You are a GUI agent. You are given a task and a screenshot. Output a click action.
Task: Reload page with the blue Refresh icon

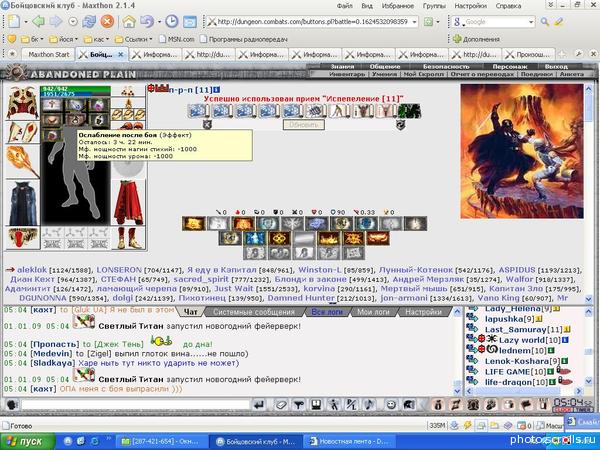tap(89, 21)
